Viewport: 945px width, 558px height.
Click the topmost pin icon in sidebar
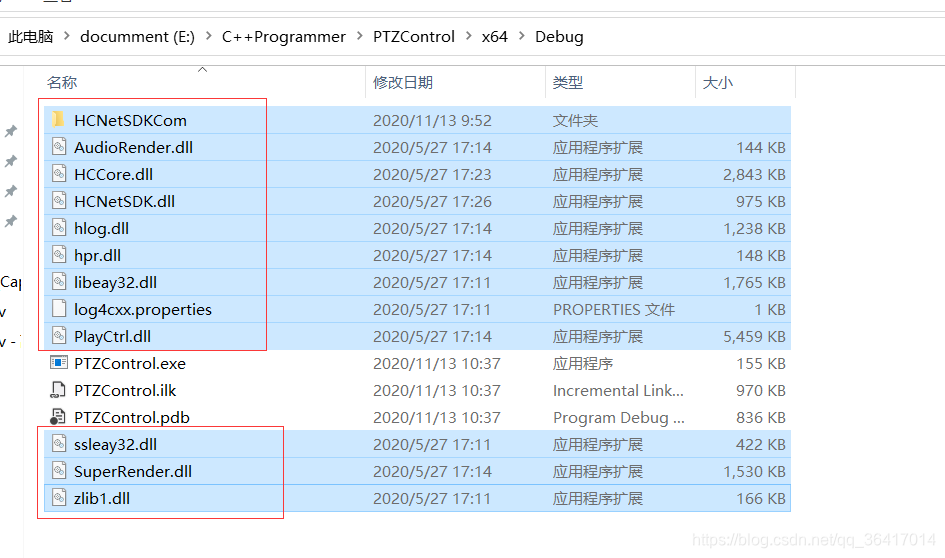click(x=11, y=131)
